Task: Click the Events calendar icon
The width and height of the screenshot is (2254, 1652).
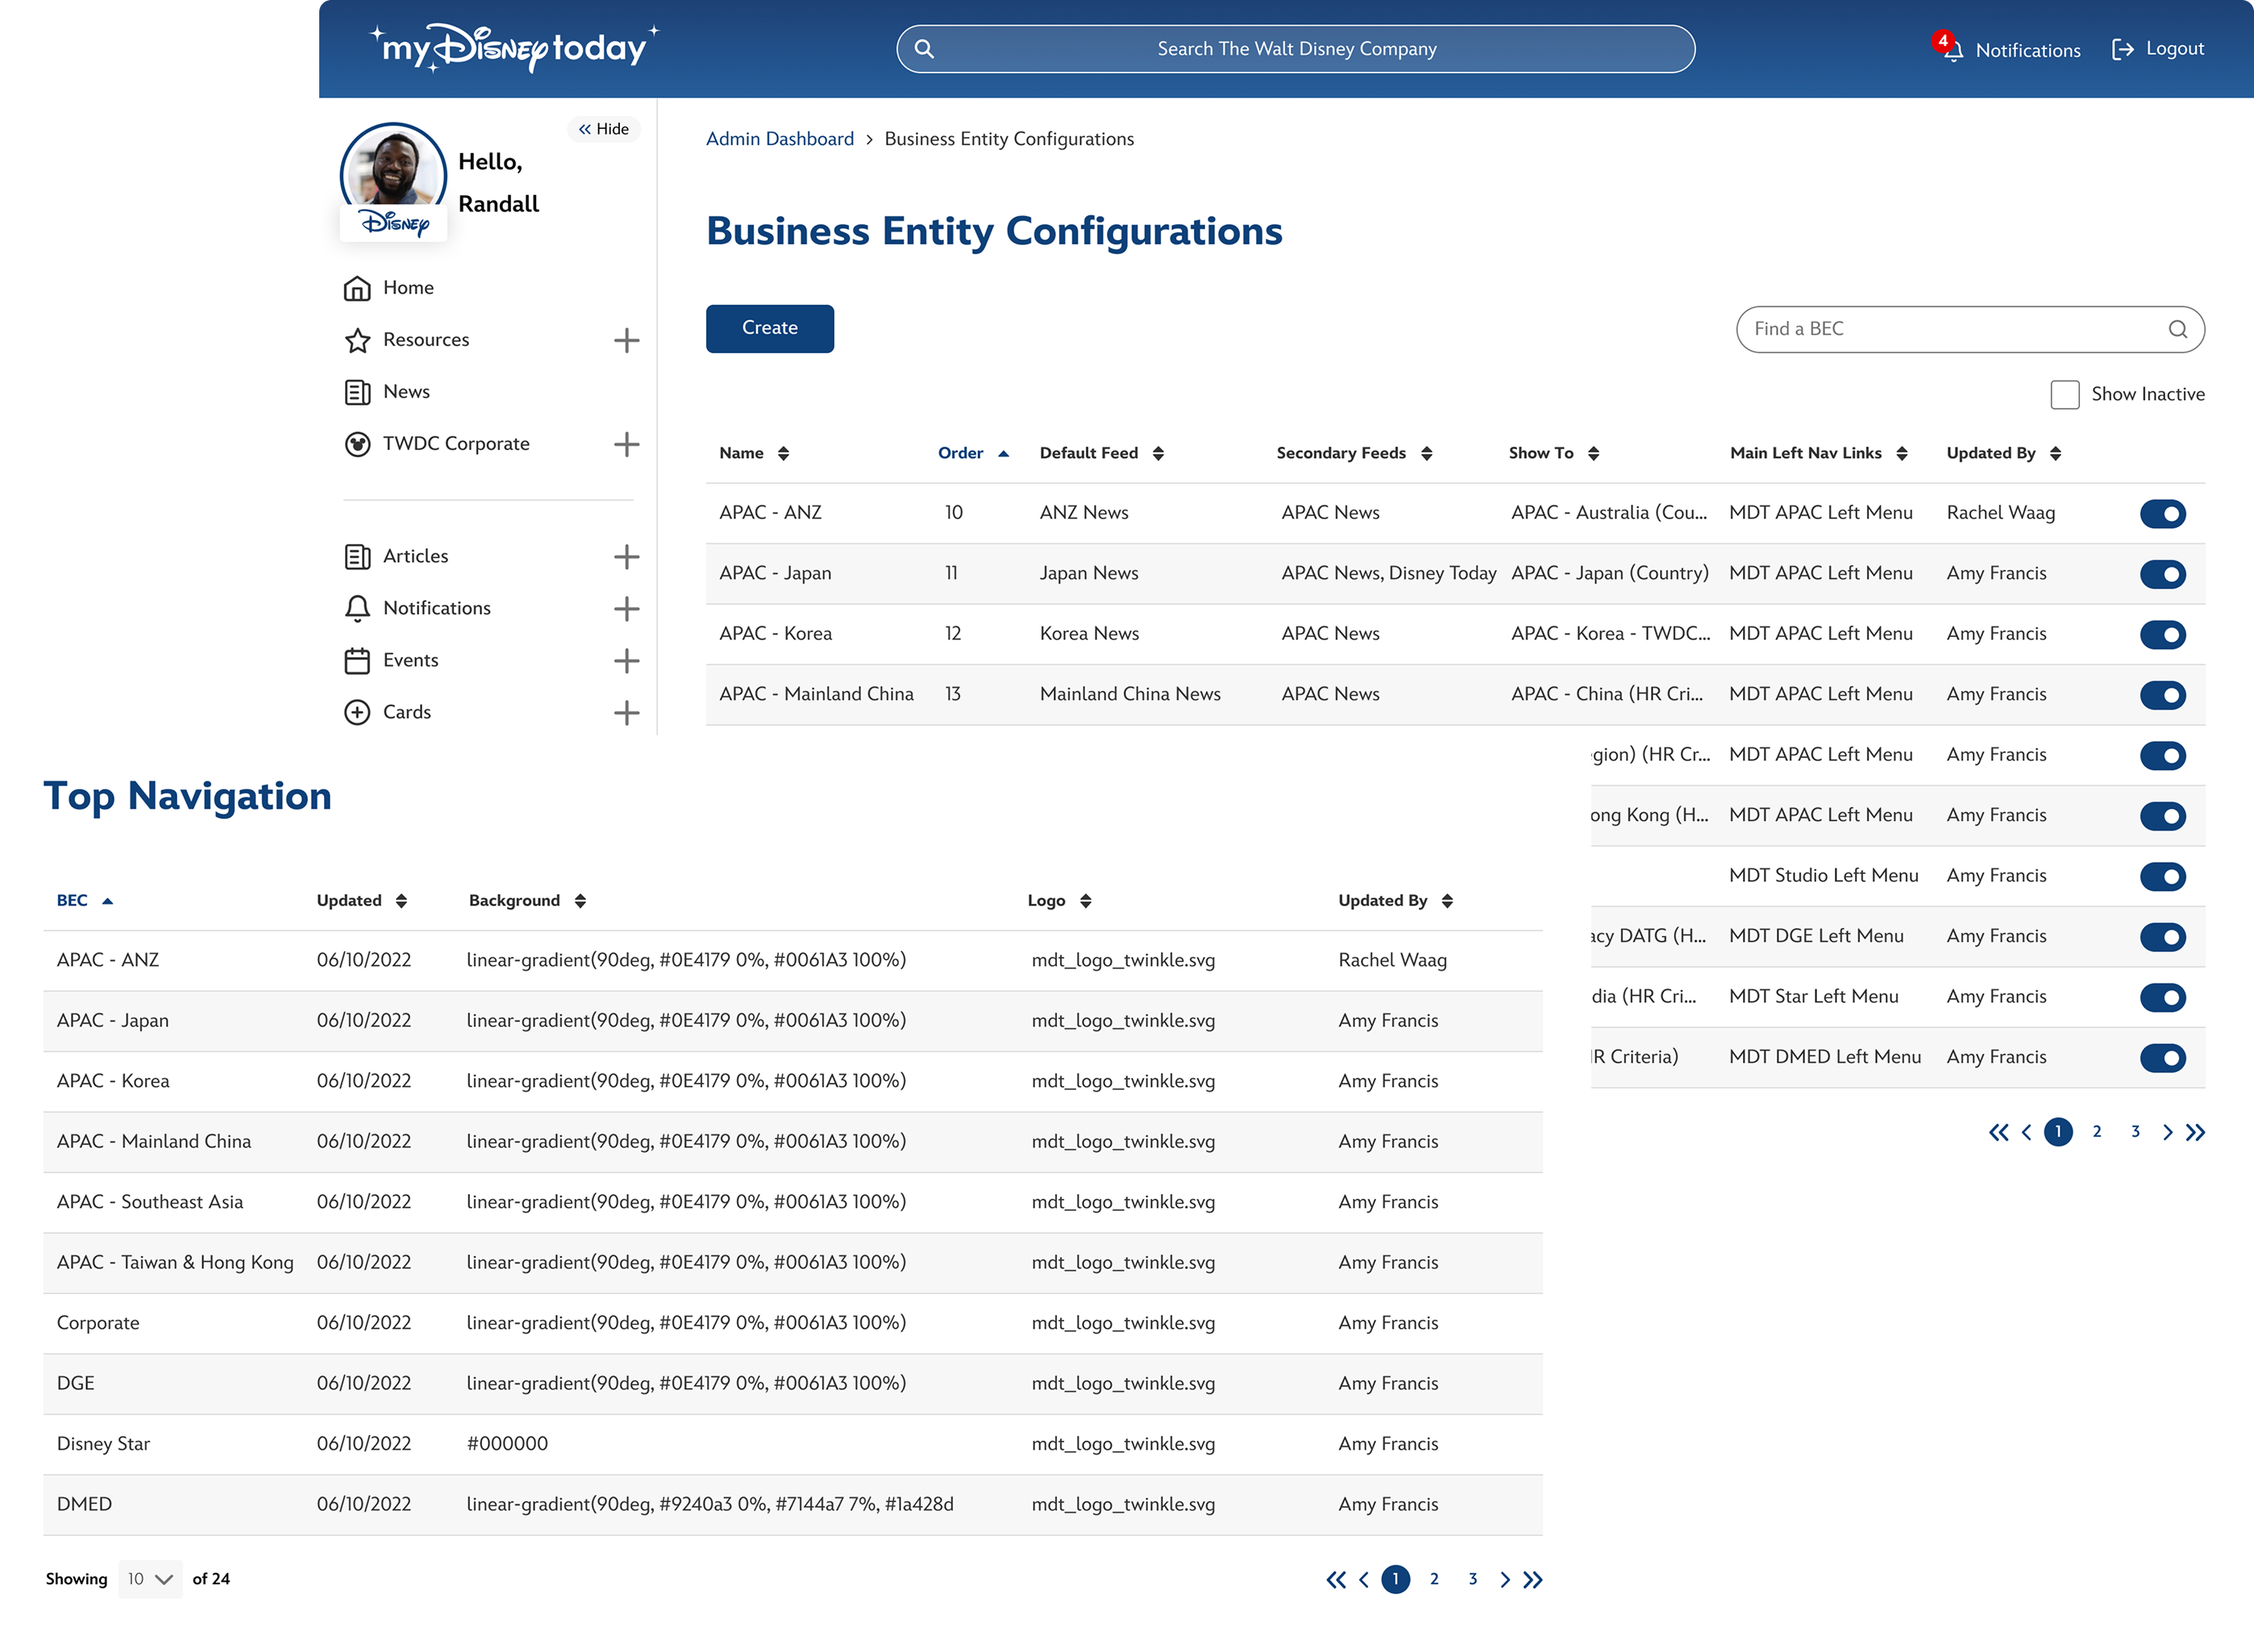Action: pos(357,661)
